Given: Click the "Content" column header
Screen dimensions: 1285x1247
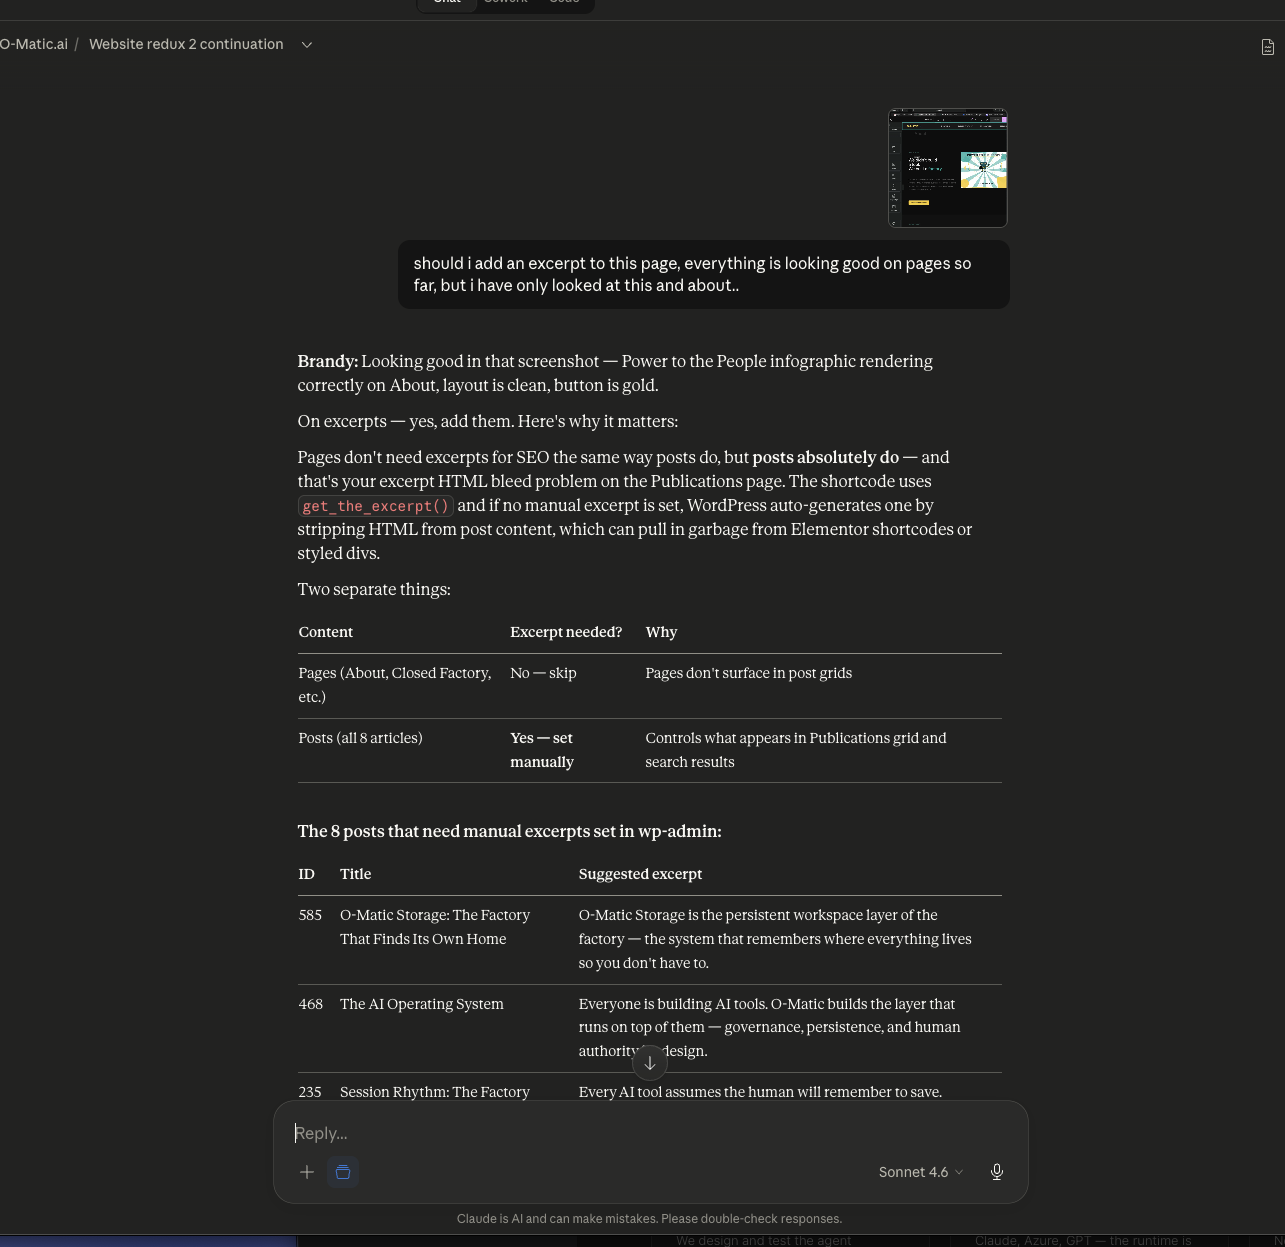Looking at the screenshot, I should [x=326, y=632].
